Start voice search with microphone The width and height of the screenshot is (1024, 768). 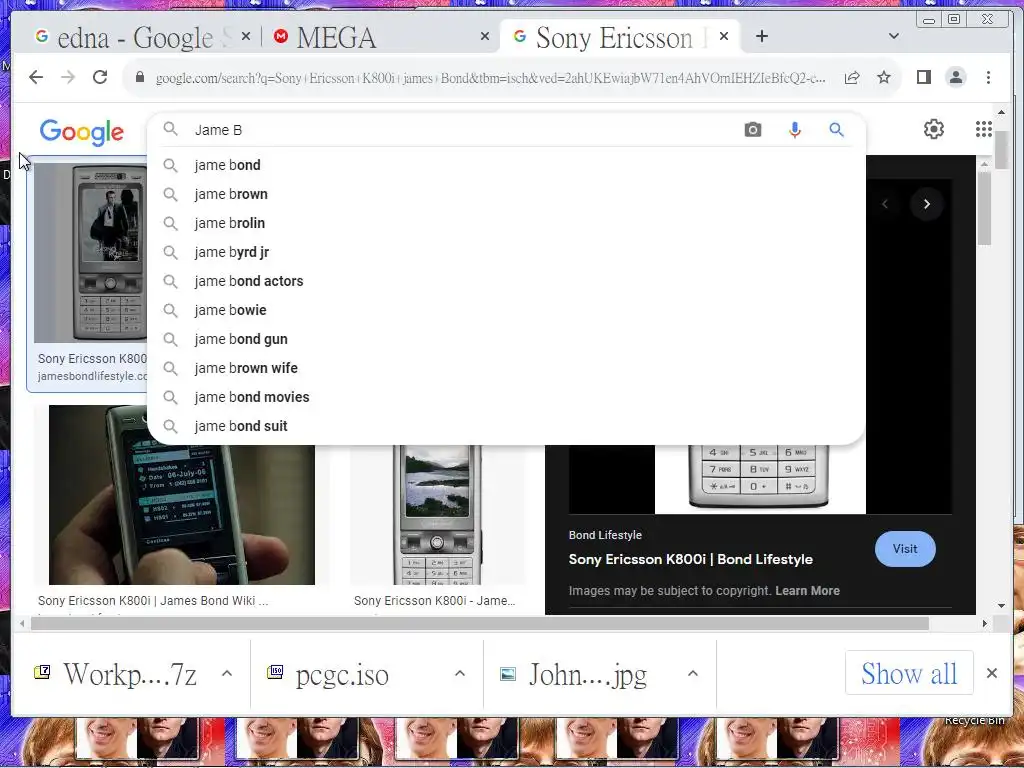pyautogui.click(x=794, y=129)
